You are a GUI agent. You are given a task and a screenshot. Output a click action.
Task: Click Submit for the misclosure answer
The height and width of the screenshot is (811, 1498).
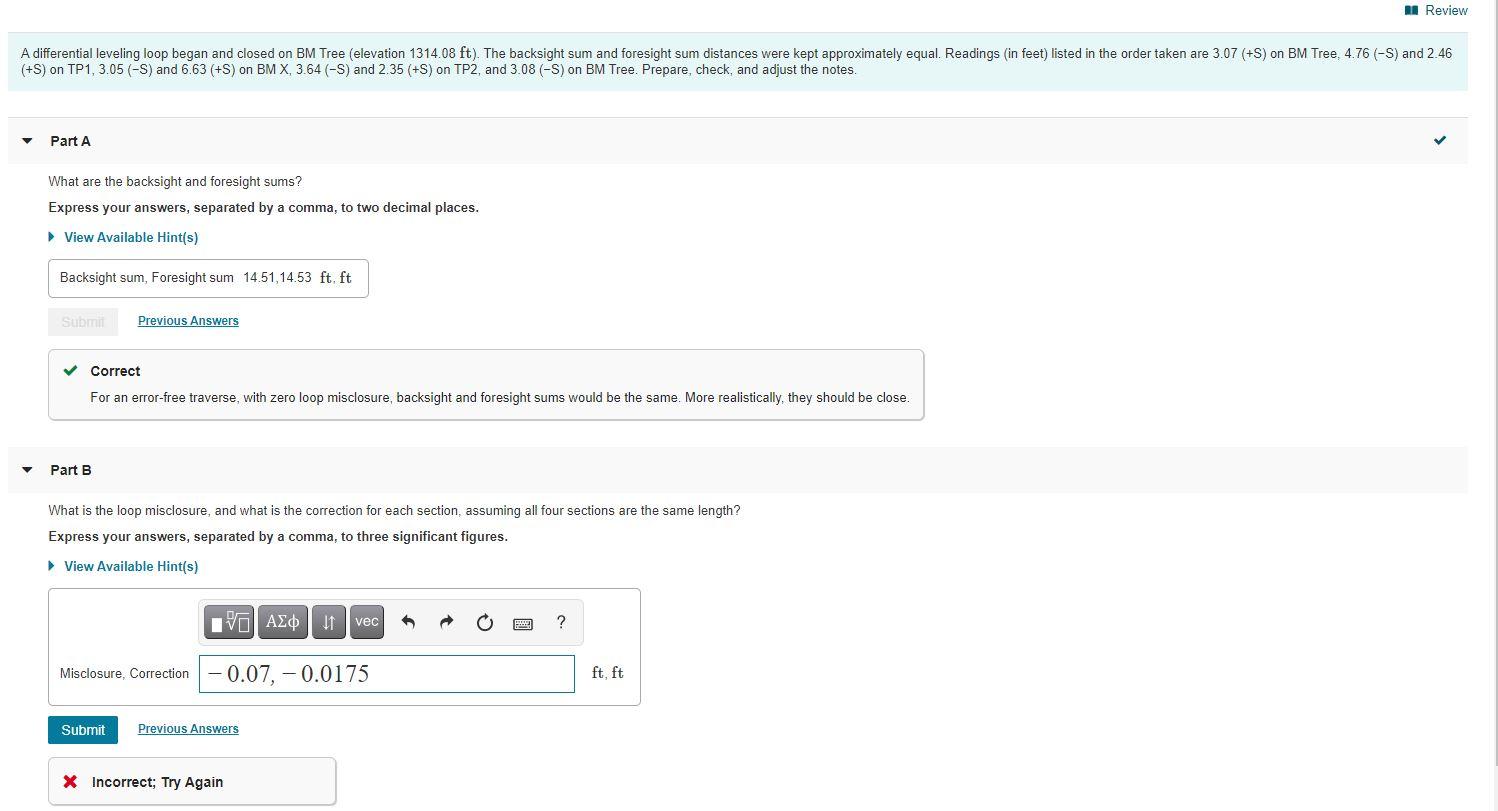[x=82, y=729]
